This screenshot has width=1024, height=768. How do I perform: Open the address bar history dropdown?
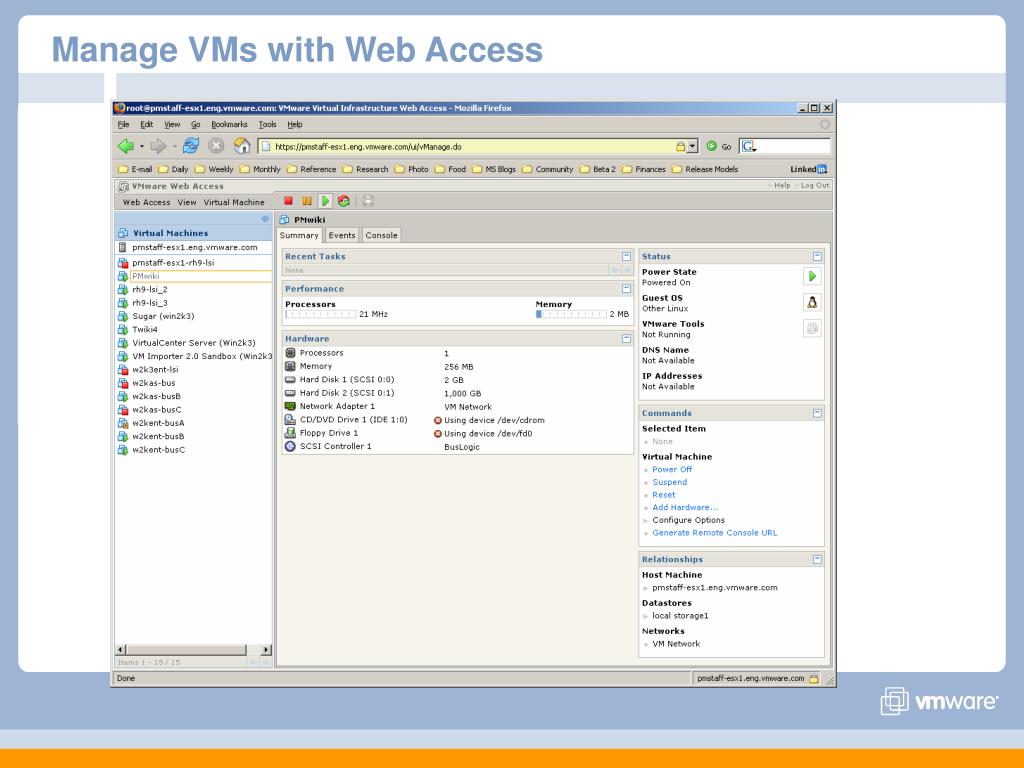click(693, 146)
